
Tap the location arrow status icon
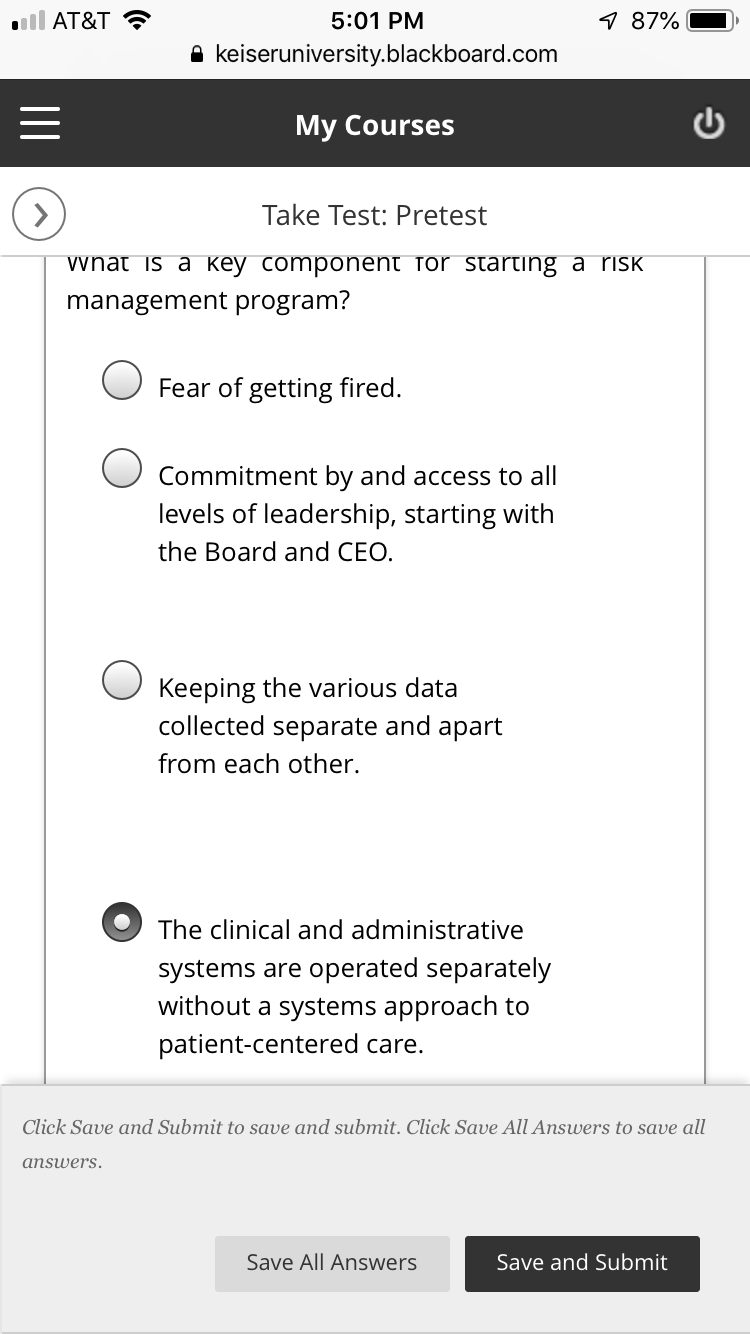coord(607,21)
